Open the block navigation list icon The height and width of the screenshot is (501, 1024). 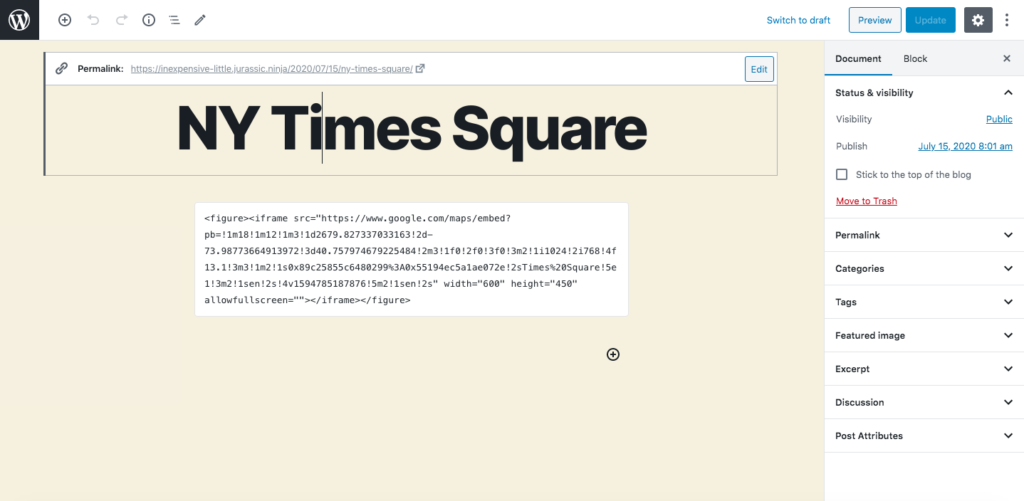click(x=174, y=20)
